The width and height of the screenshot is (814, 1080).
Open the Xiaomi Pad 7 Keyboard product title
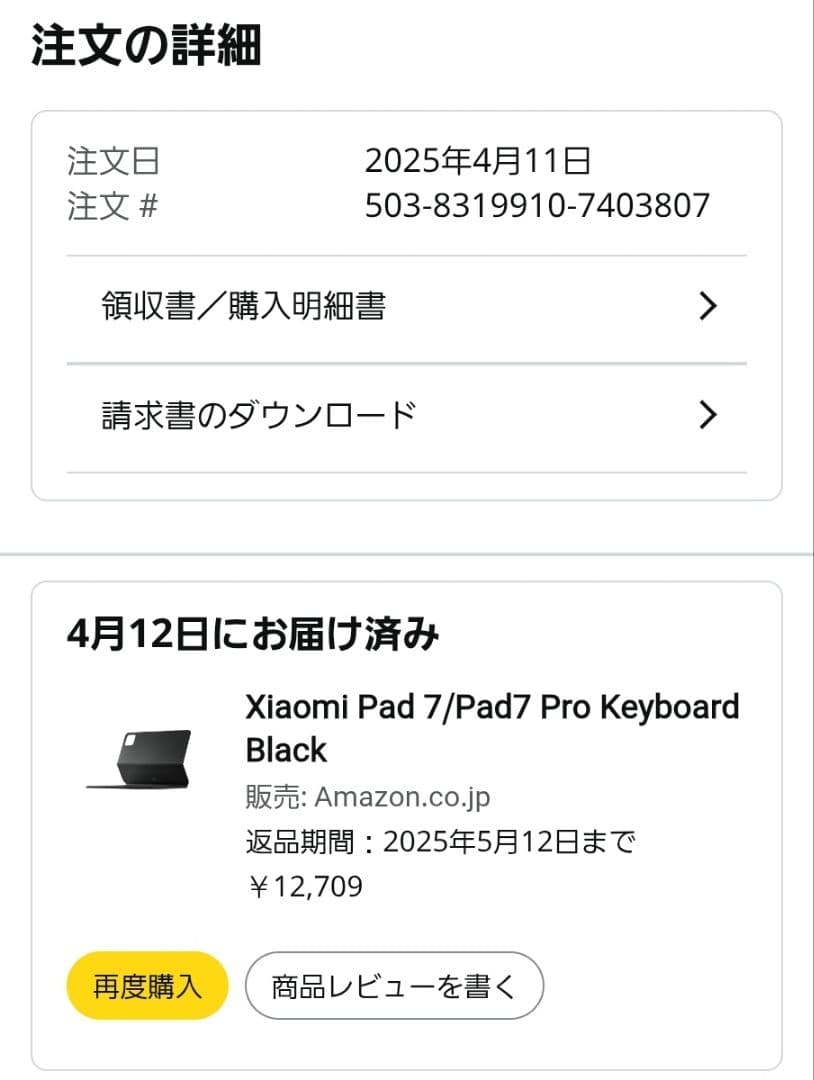click(x=490, y=728)
